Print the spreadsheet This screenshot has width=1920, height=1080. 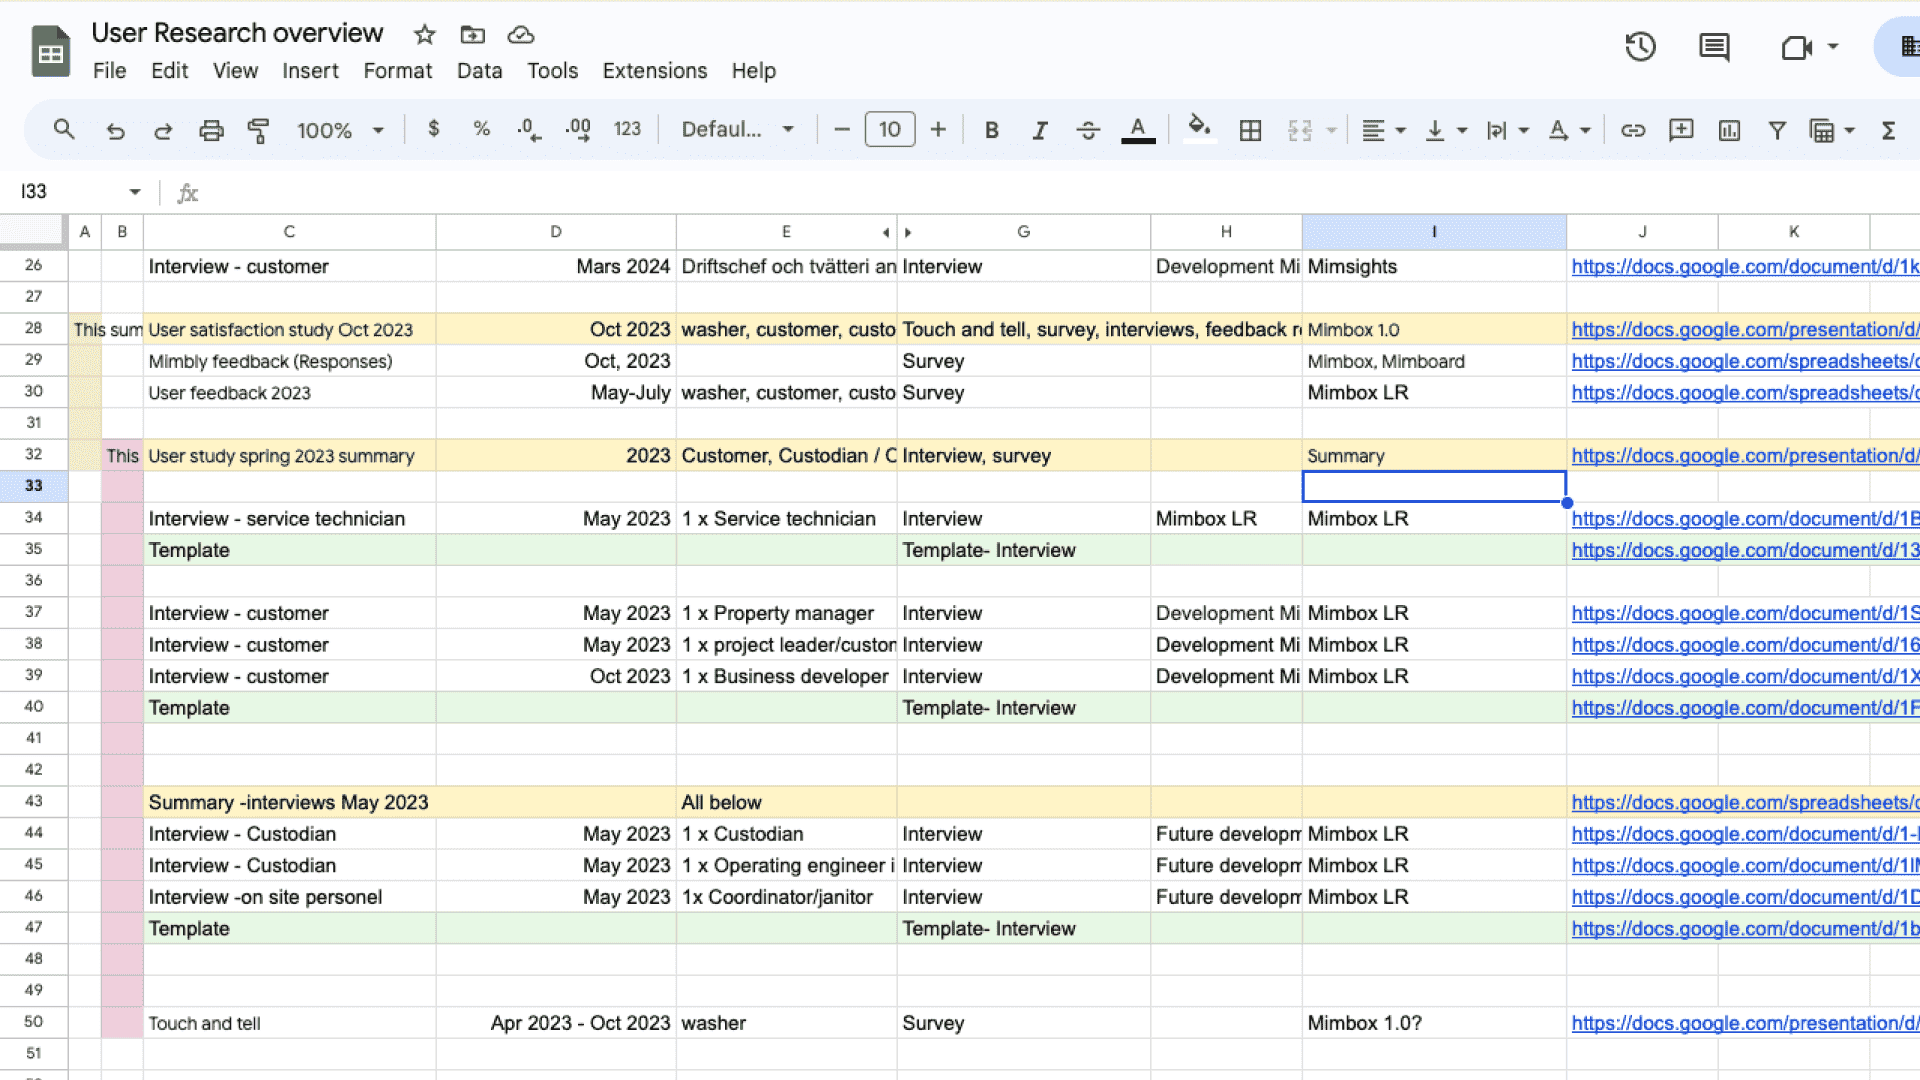(211, 130)
